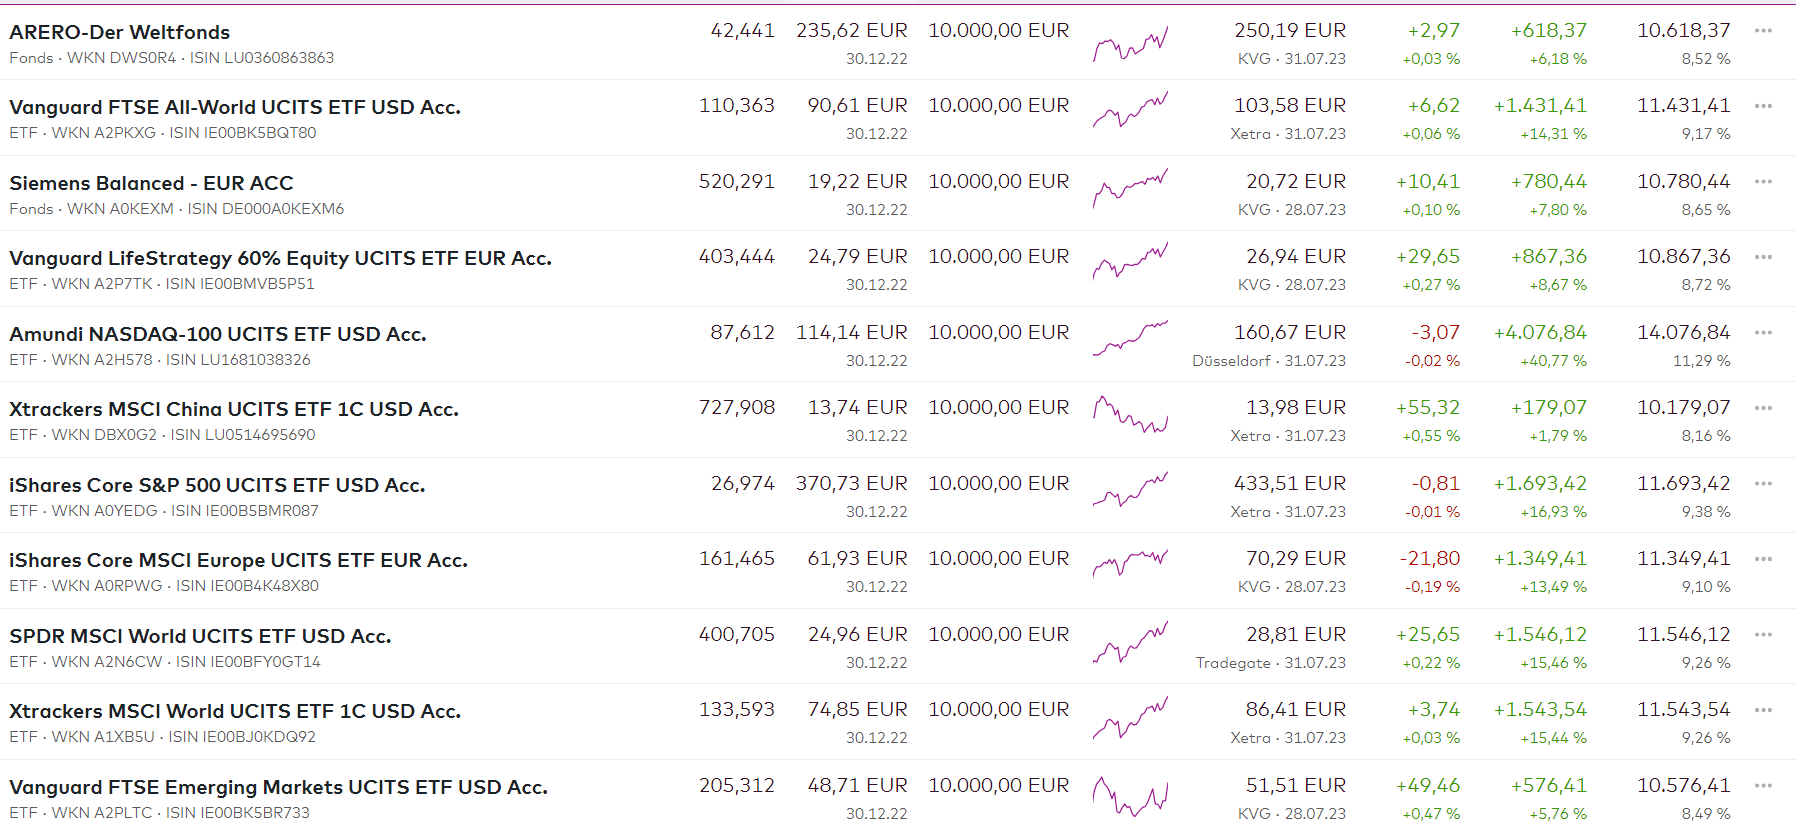Open ellipsis menu for Vanguard LifeStrategy 60%
The height and width of the screenshot is (828, 1809).
point(1763,257)
